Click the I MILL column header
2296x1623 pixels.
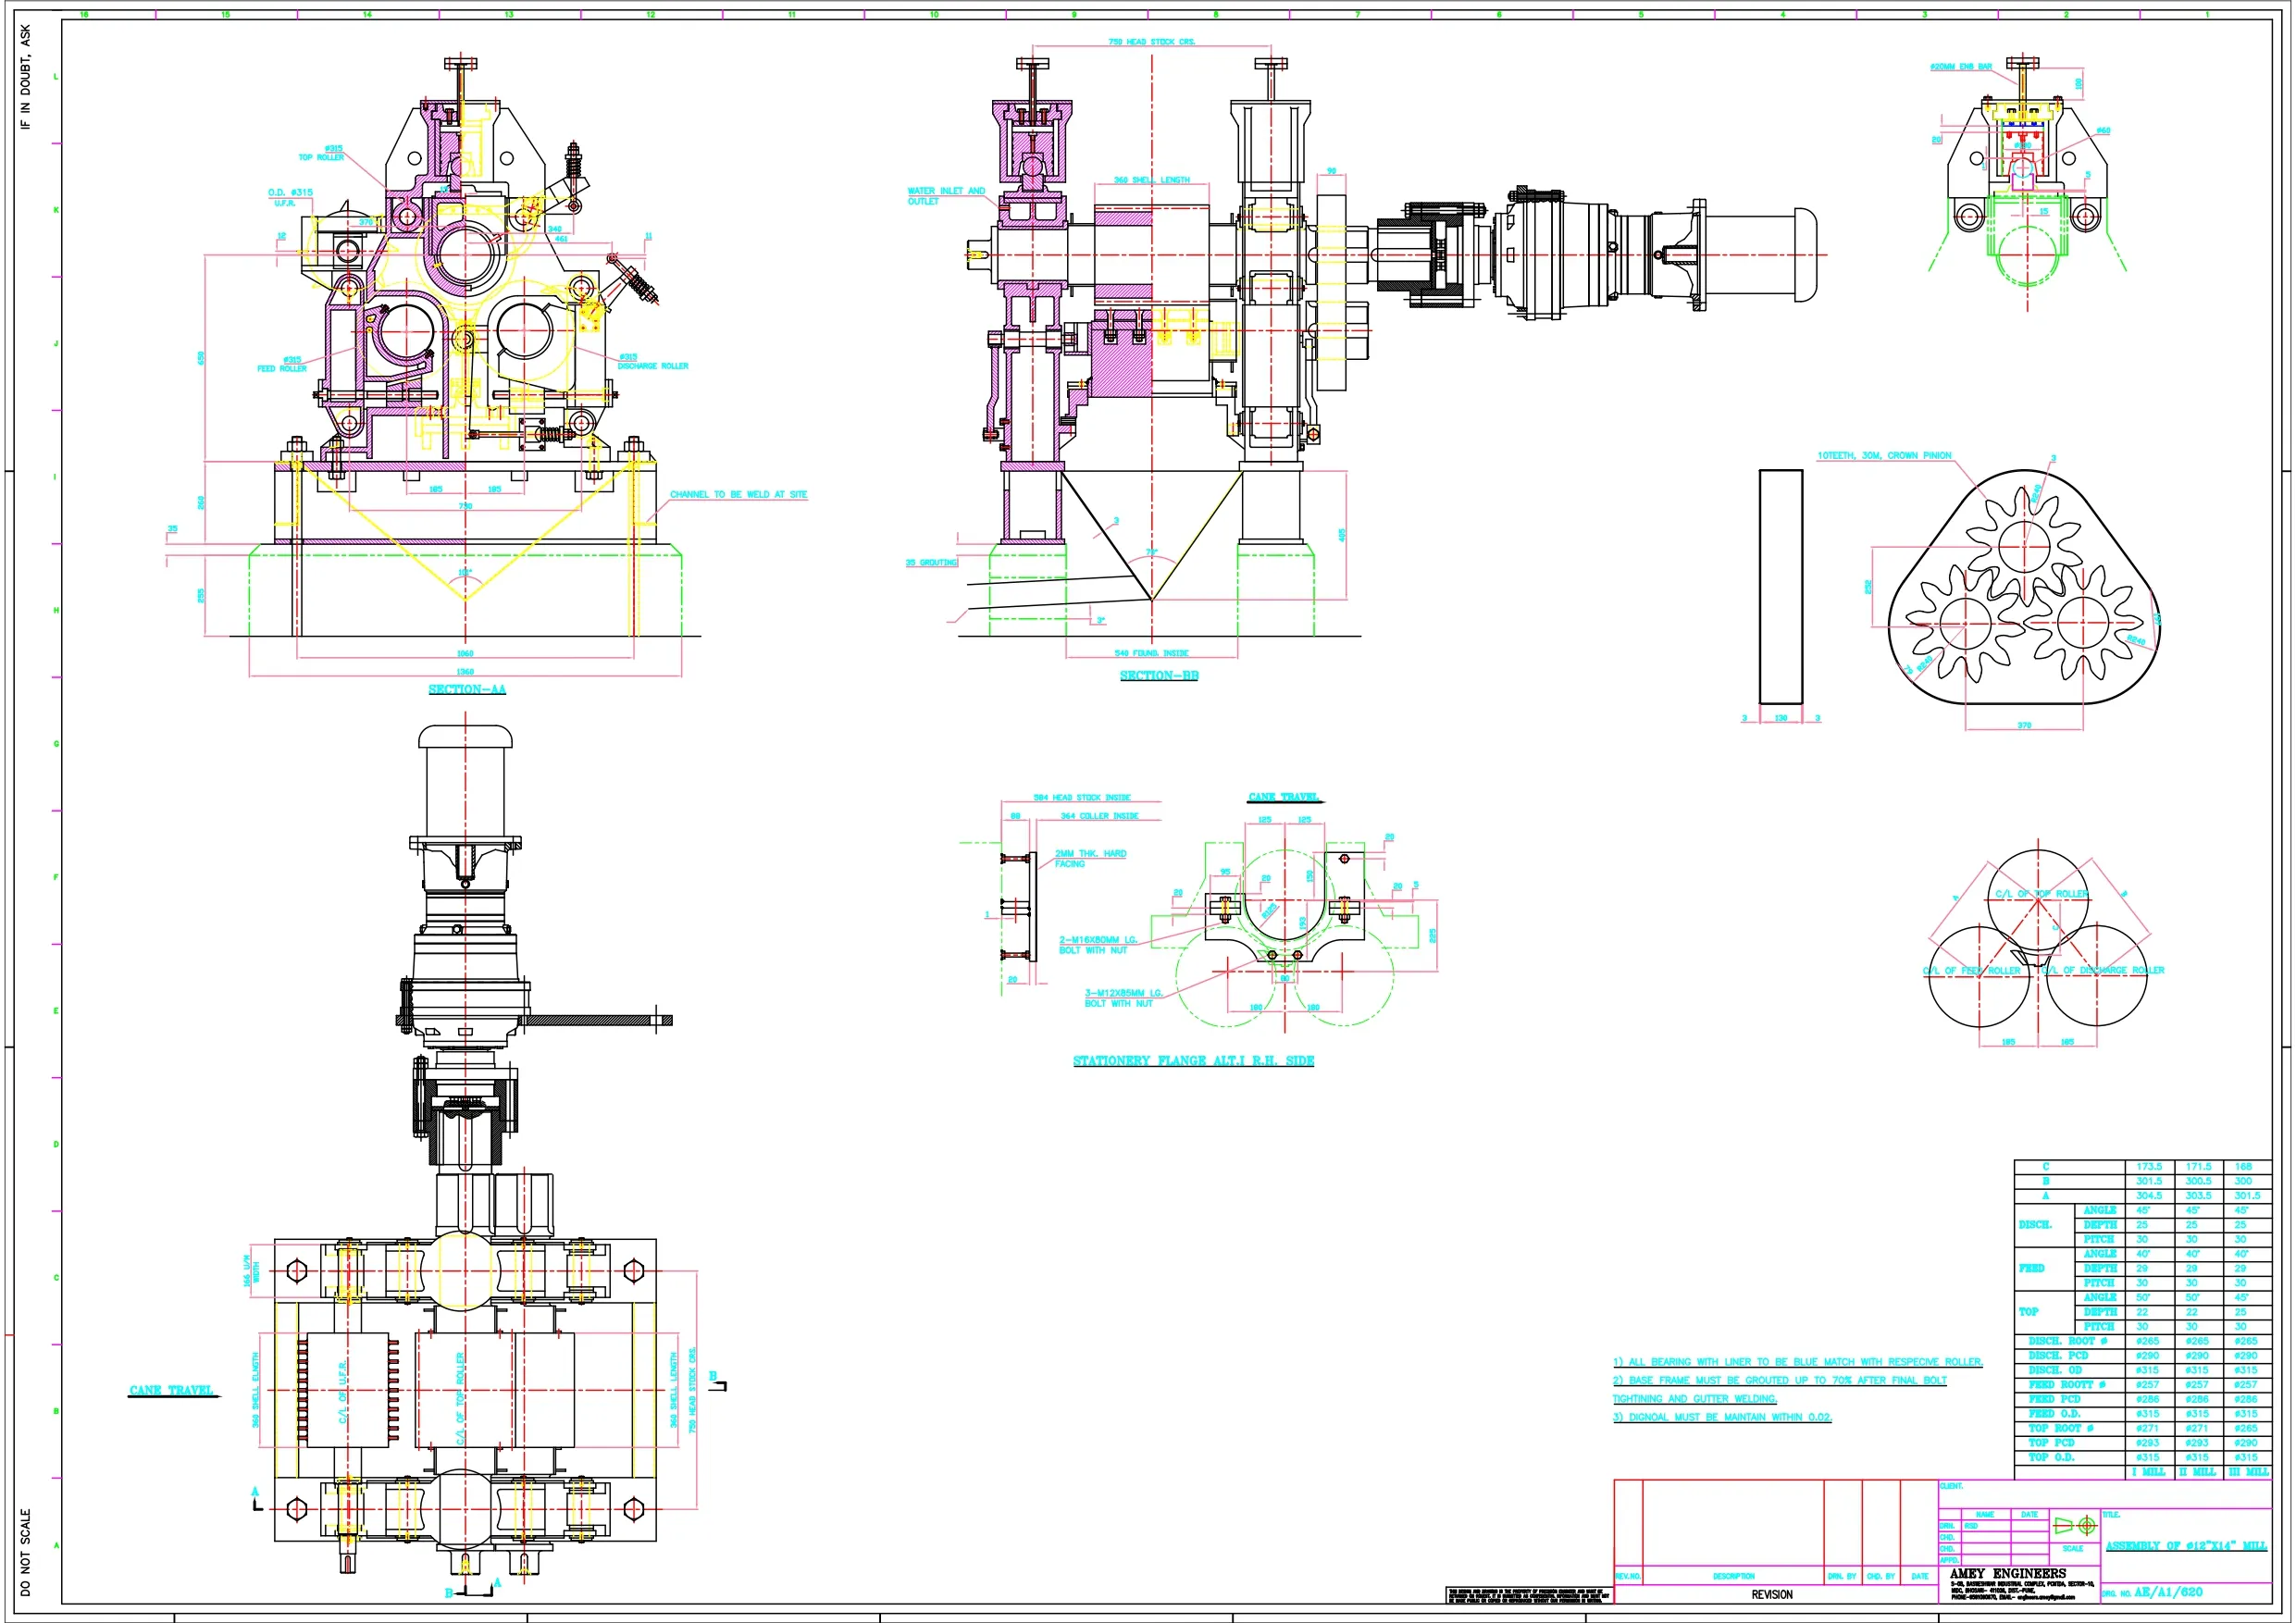click(2148, 1472)
